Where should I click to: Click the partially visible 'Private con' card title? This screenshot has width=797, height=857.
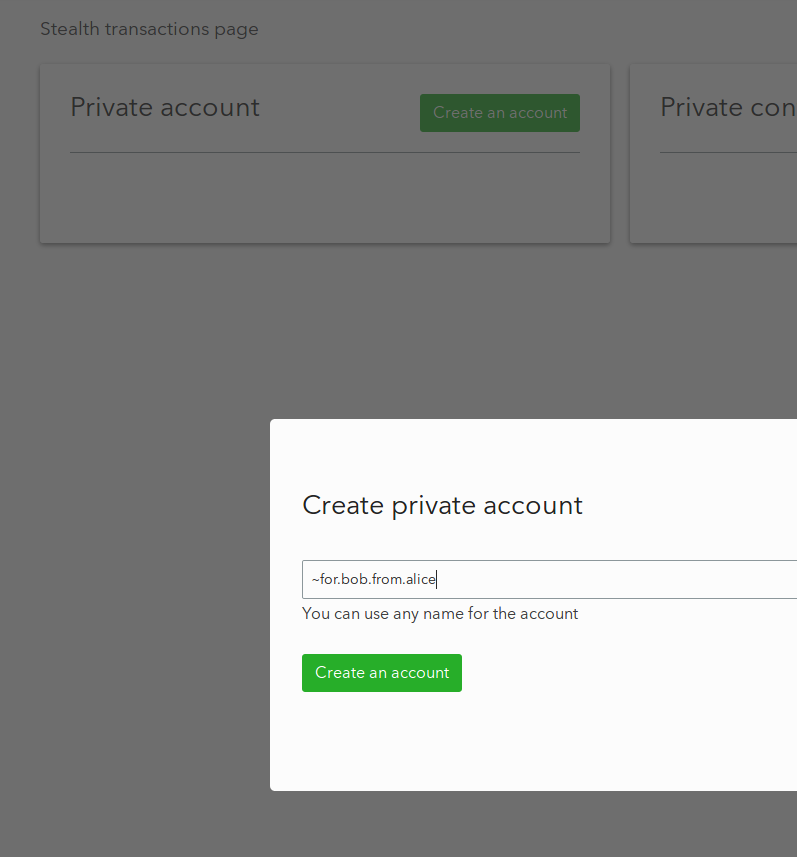pos(728,107)
